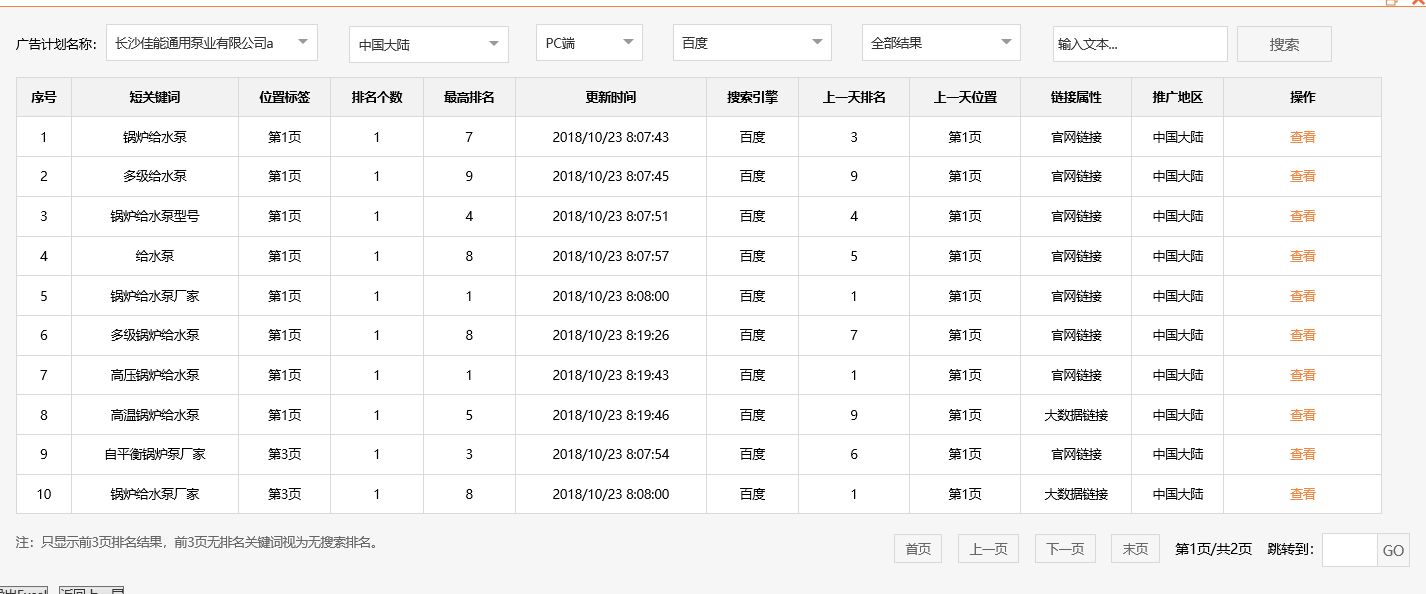
Task: Open 查看 for keyword 给水泵
Action: pos(1302,255)
